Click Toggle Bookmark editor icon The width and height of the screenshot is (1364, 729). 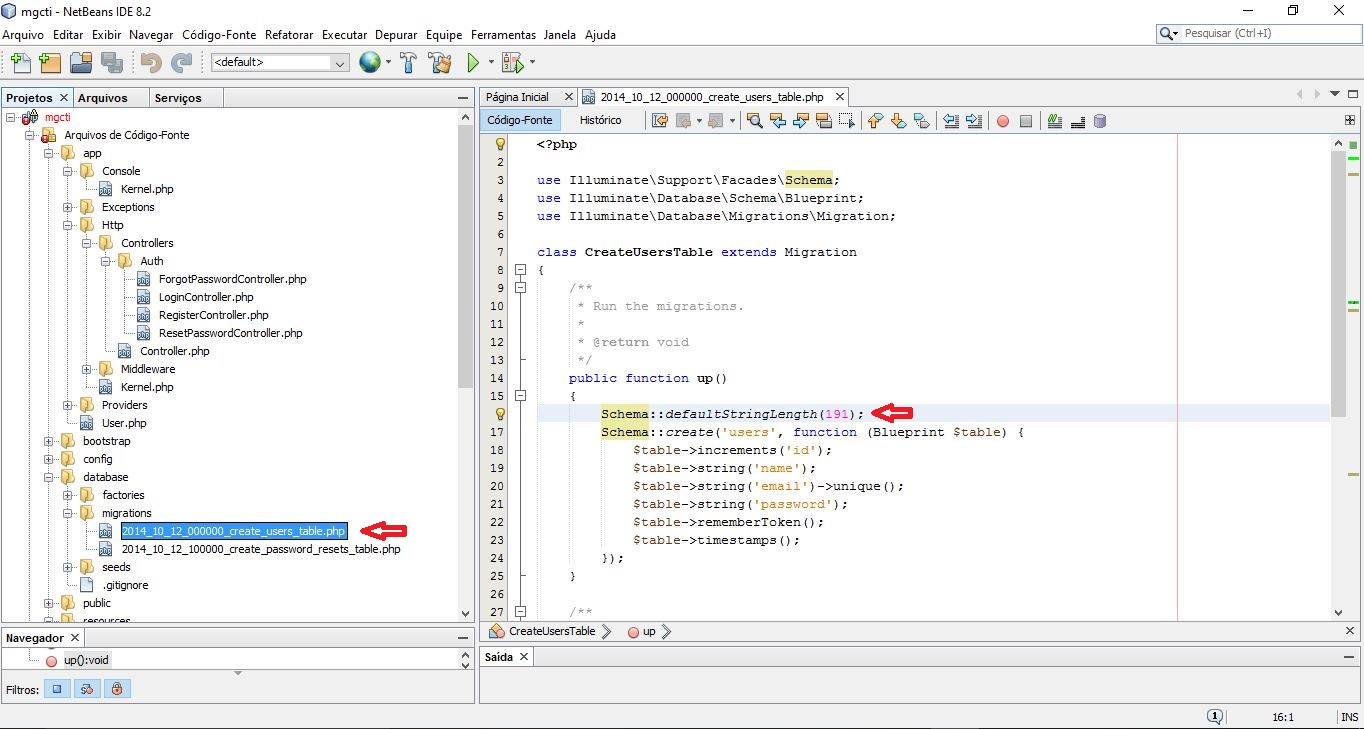922,121
